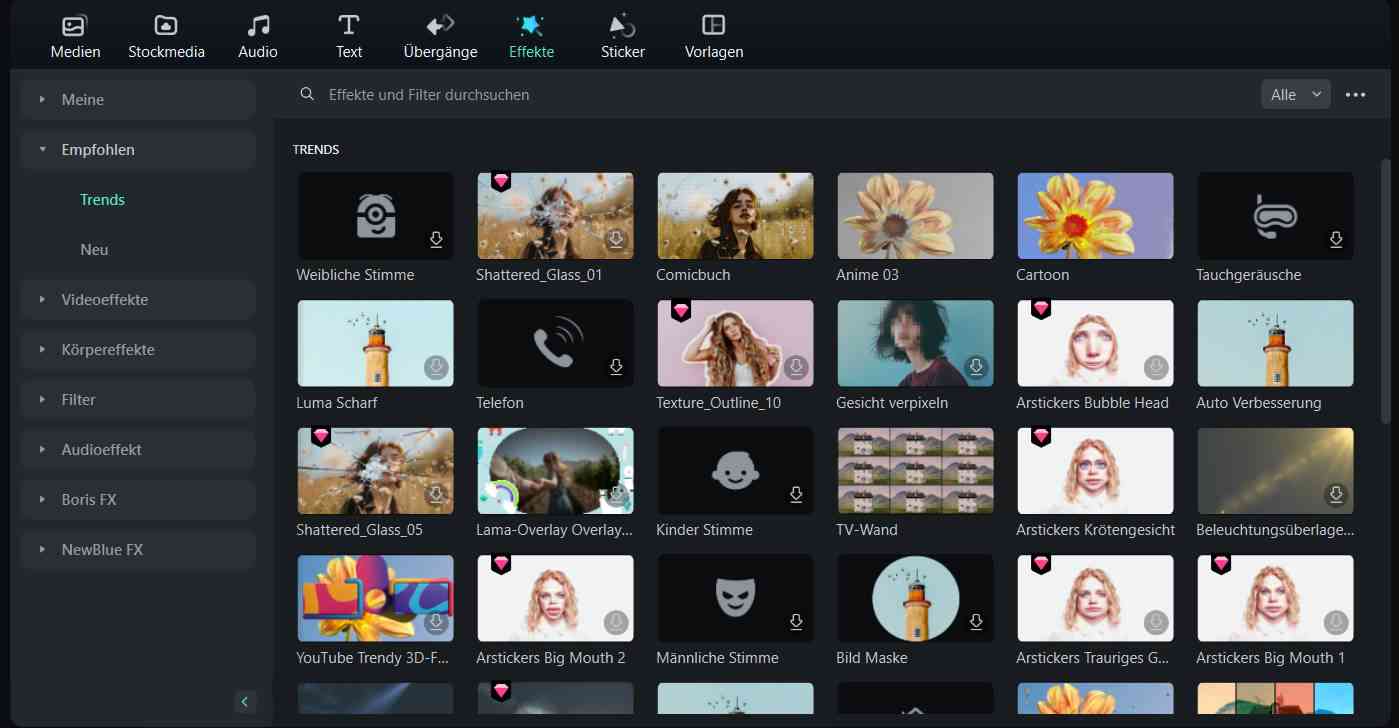Image resolution: width=1399 pixels, height=728 pixels.
Task: Download the Texture_Outline_10 effect
Action: [796, 367]
